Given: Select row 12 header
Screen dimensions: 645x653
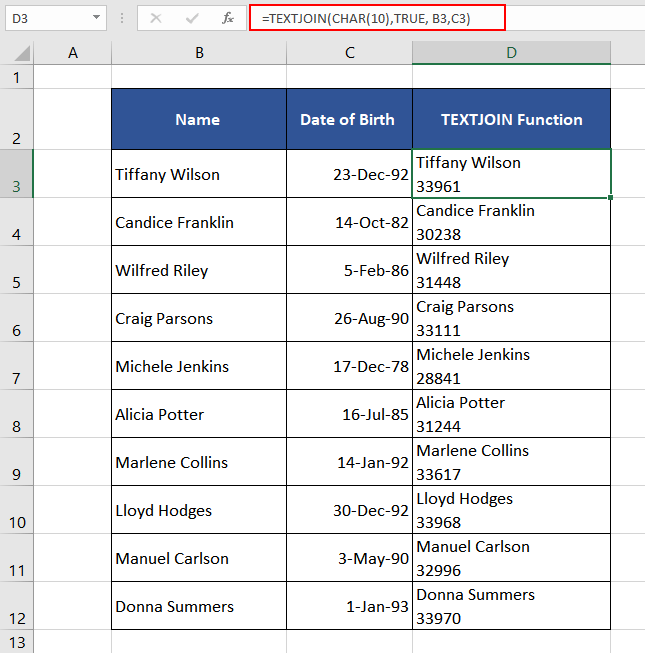Looking at the screenshot, I should pyautogui.click(x=17, y=606).
